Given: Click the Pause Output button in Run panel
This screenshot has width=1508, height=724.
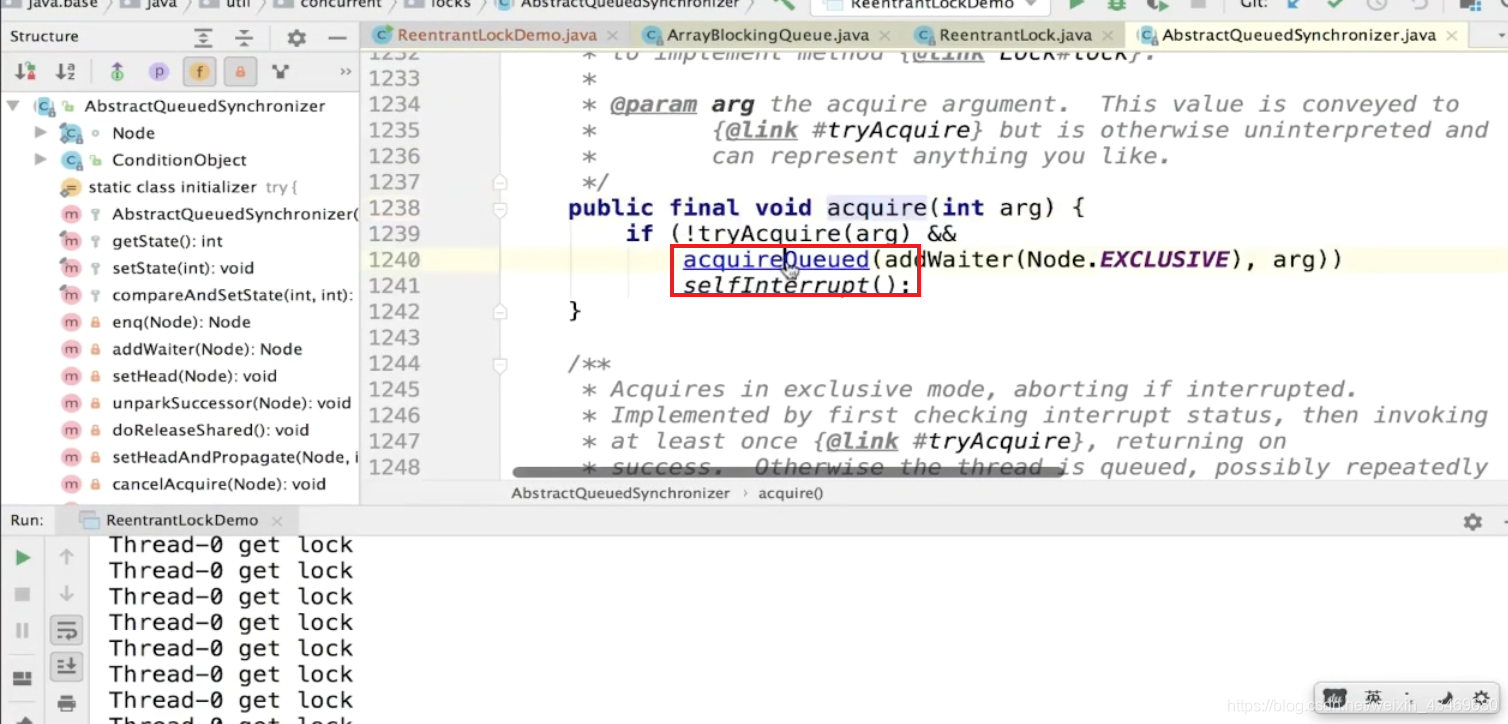Looking at the screenshot, I should (x=22, y=630).
